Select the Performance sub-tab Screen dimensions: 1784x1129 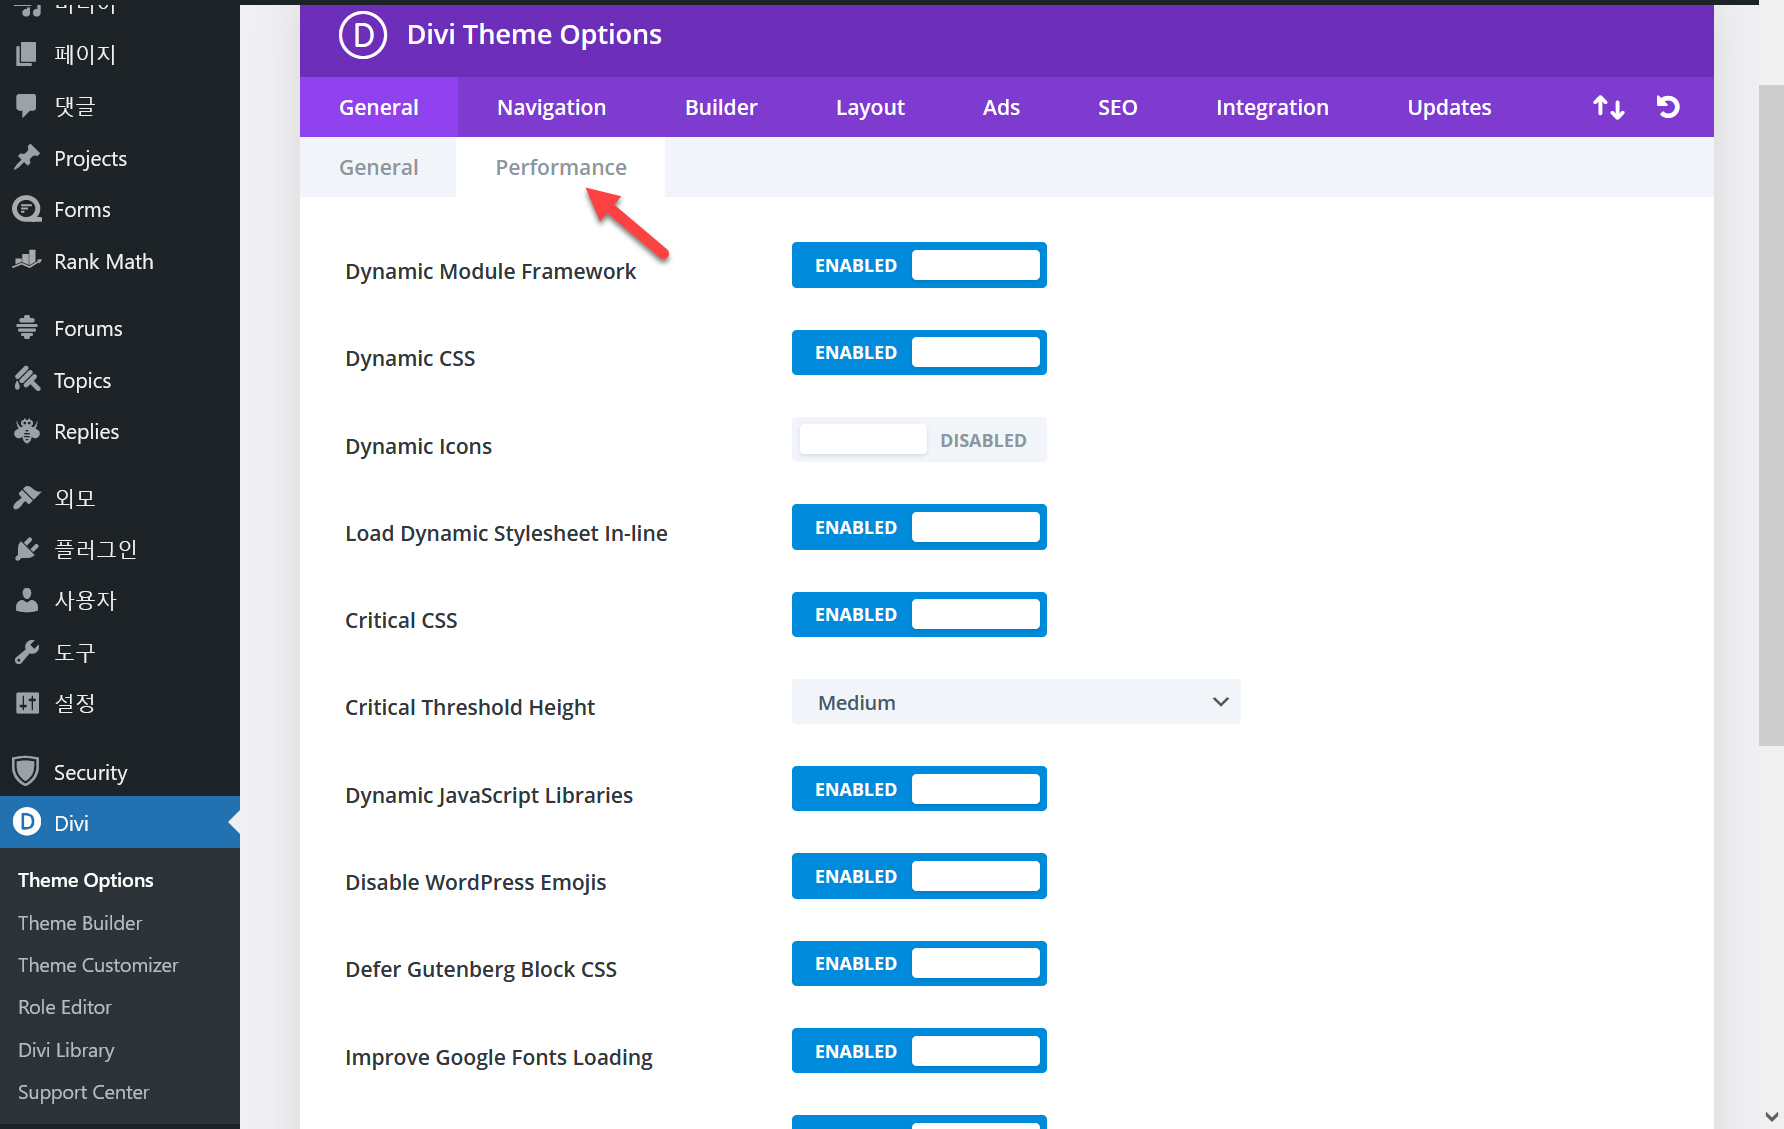[561, 167]
